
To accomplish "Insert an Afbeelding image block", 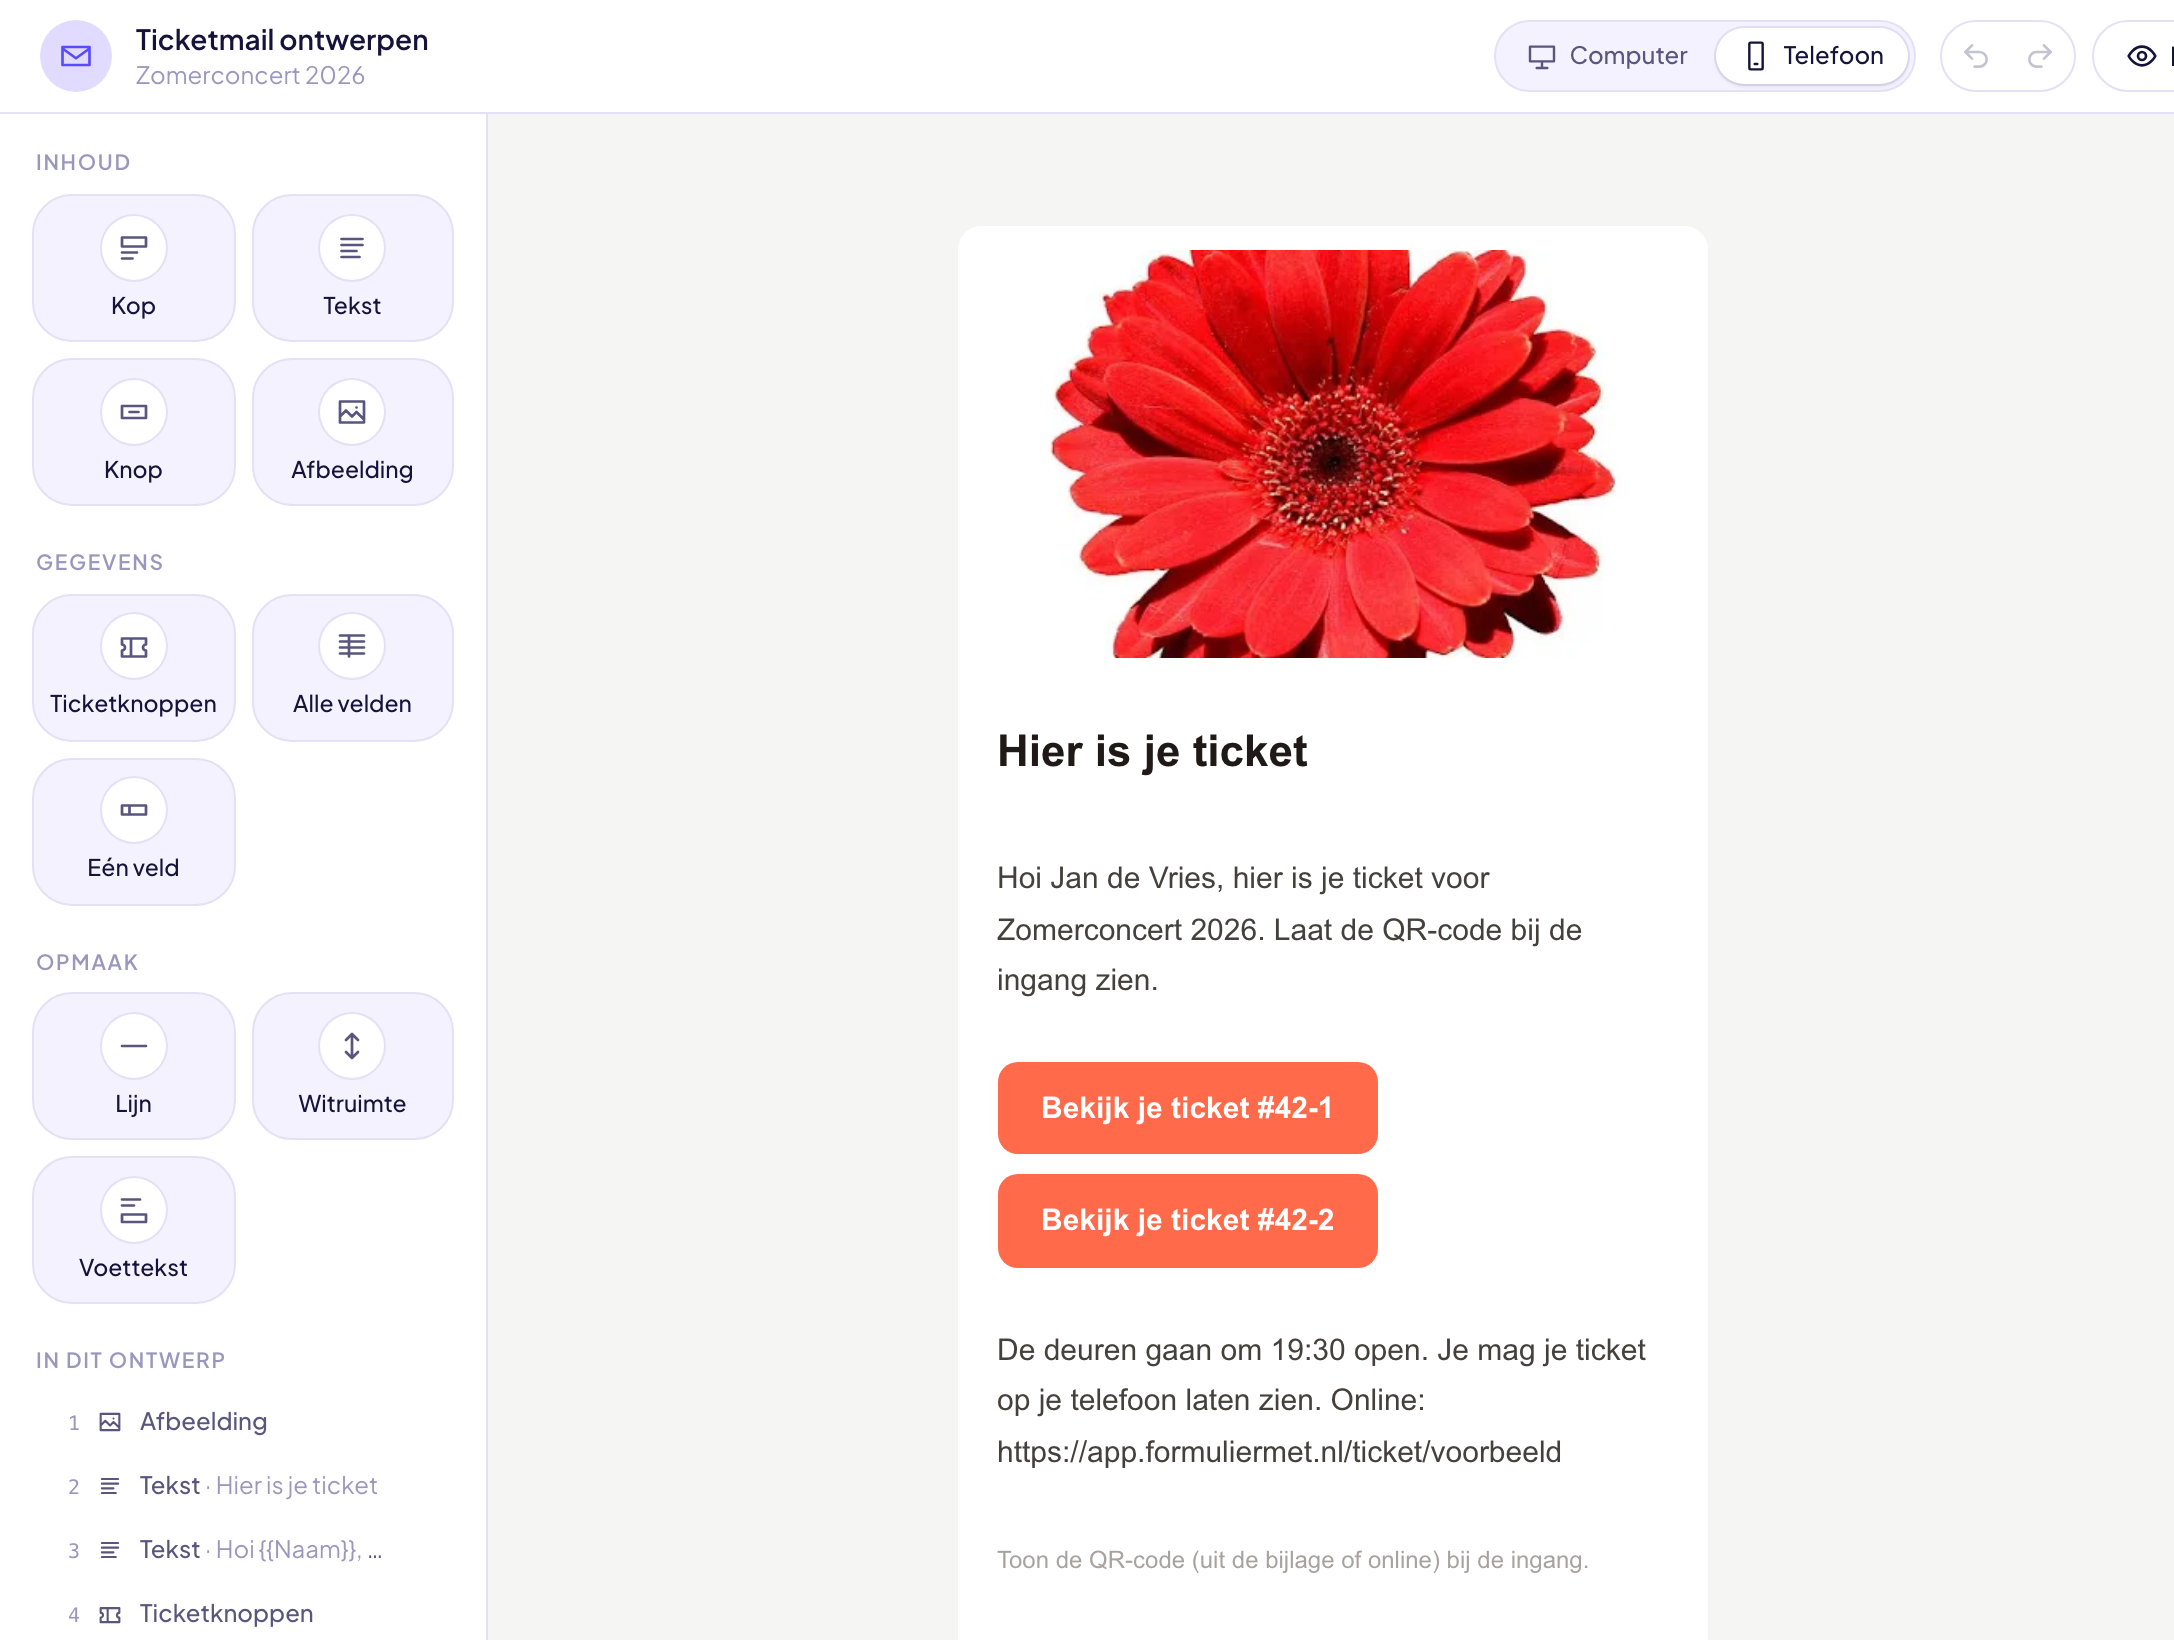I will [352, 432].
